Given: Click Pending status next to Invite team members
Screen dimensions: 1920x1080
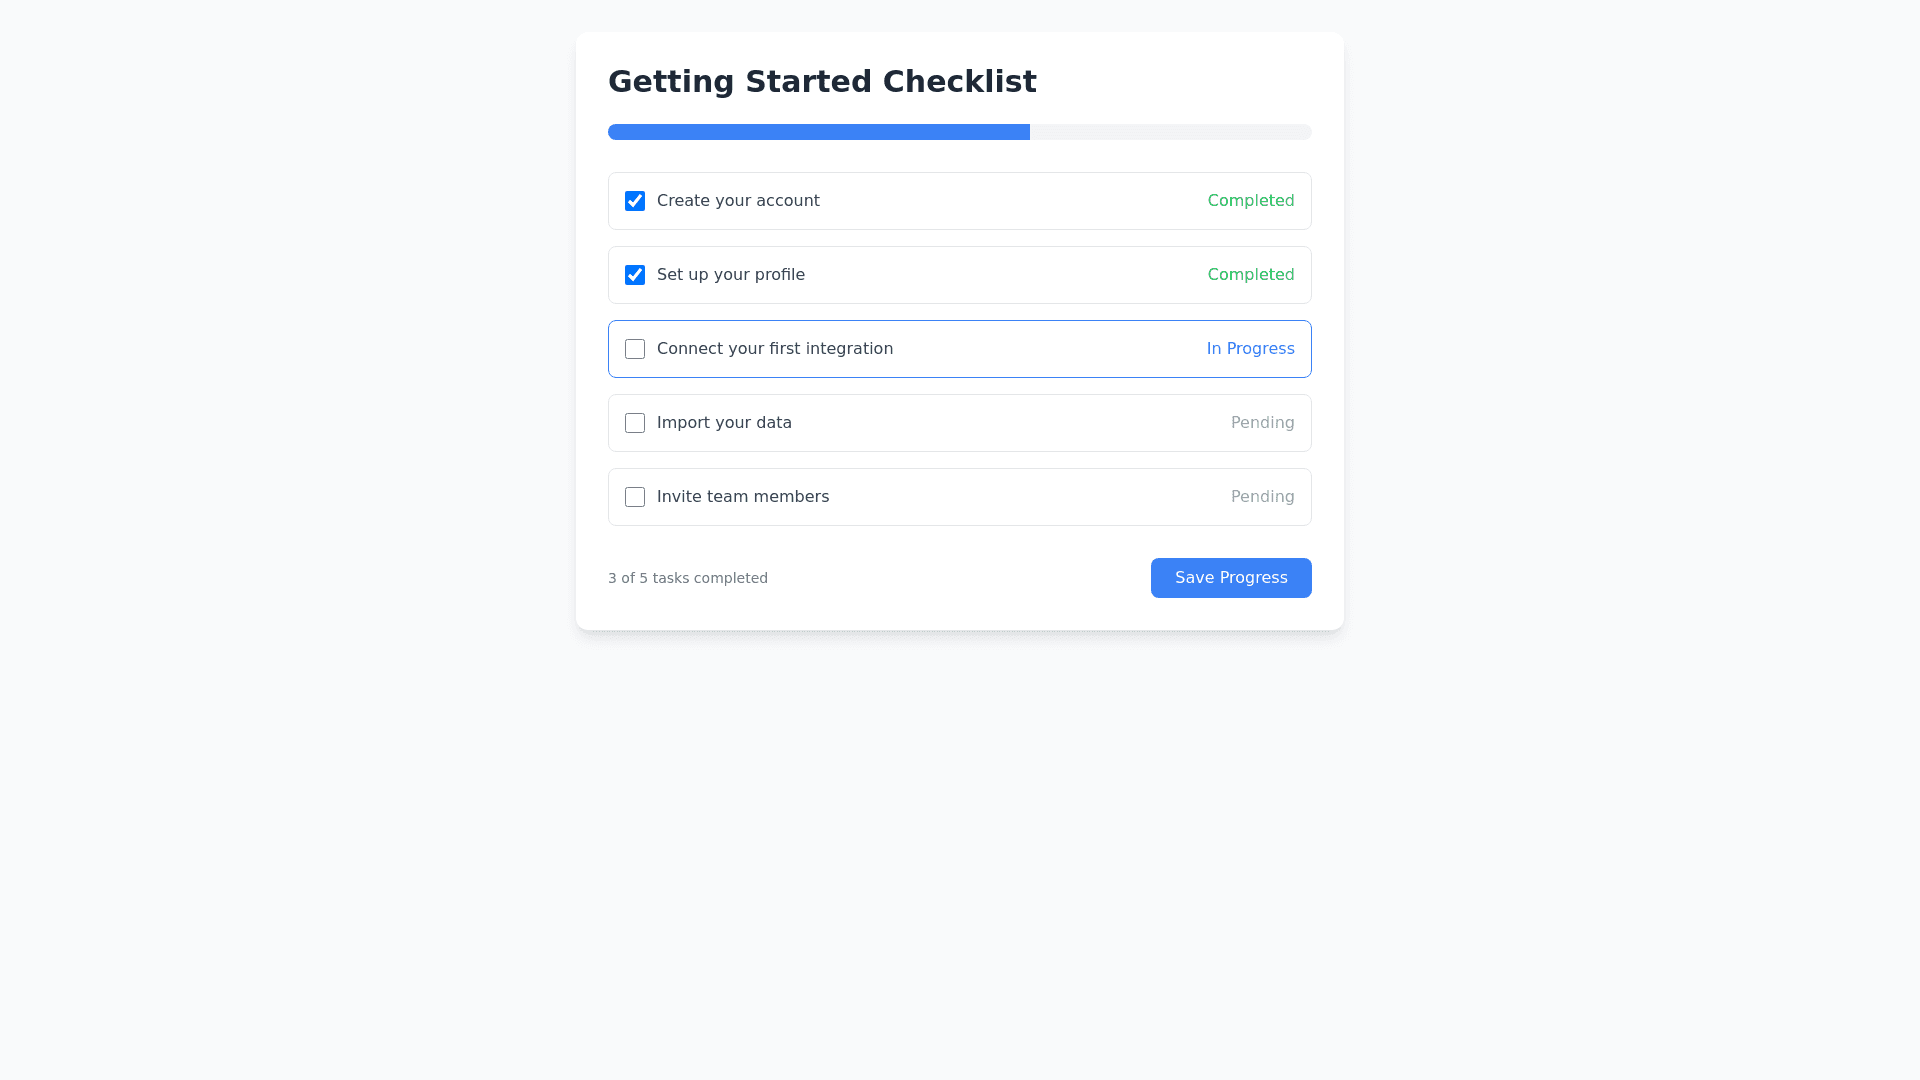Looking at the screenshot, I should point(1262,497).
